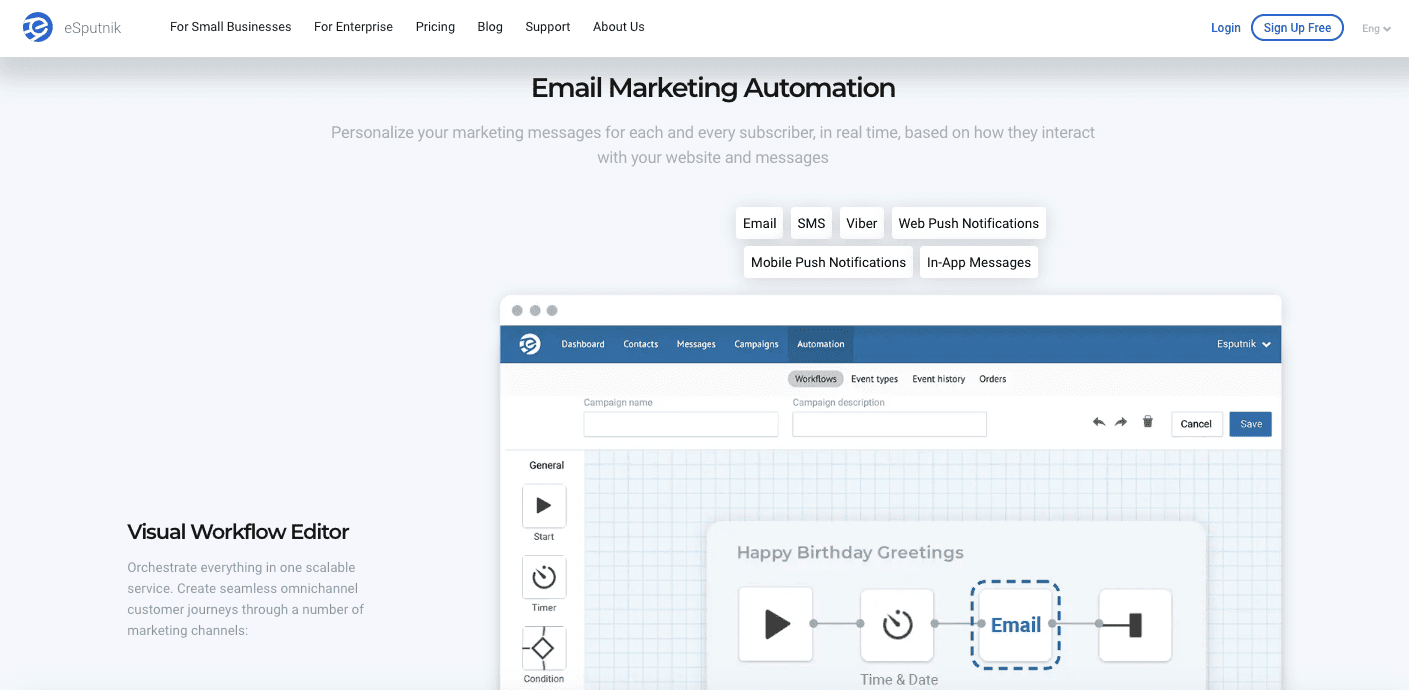Image resolution: width=1409 pixels, height=690 pixels.
Task: Select the Email channel tag
Action: 759,222
